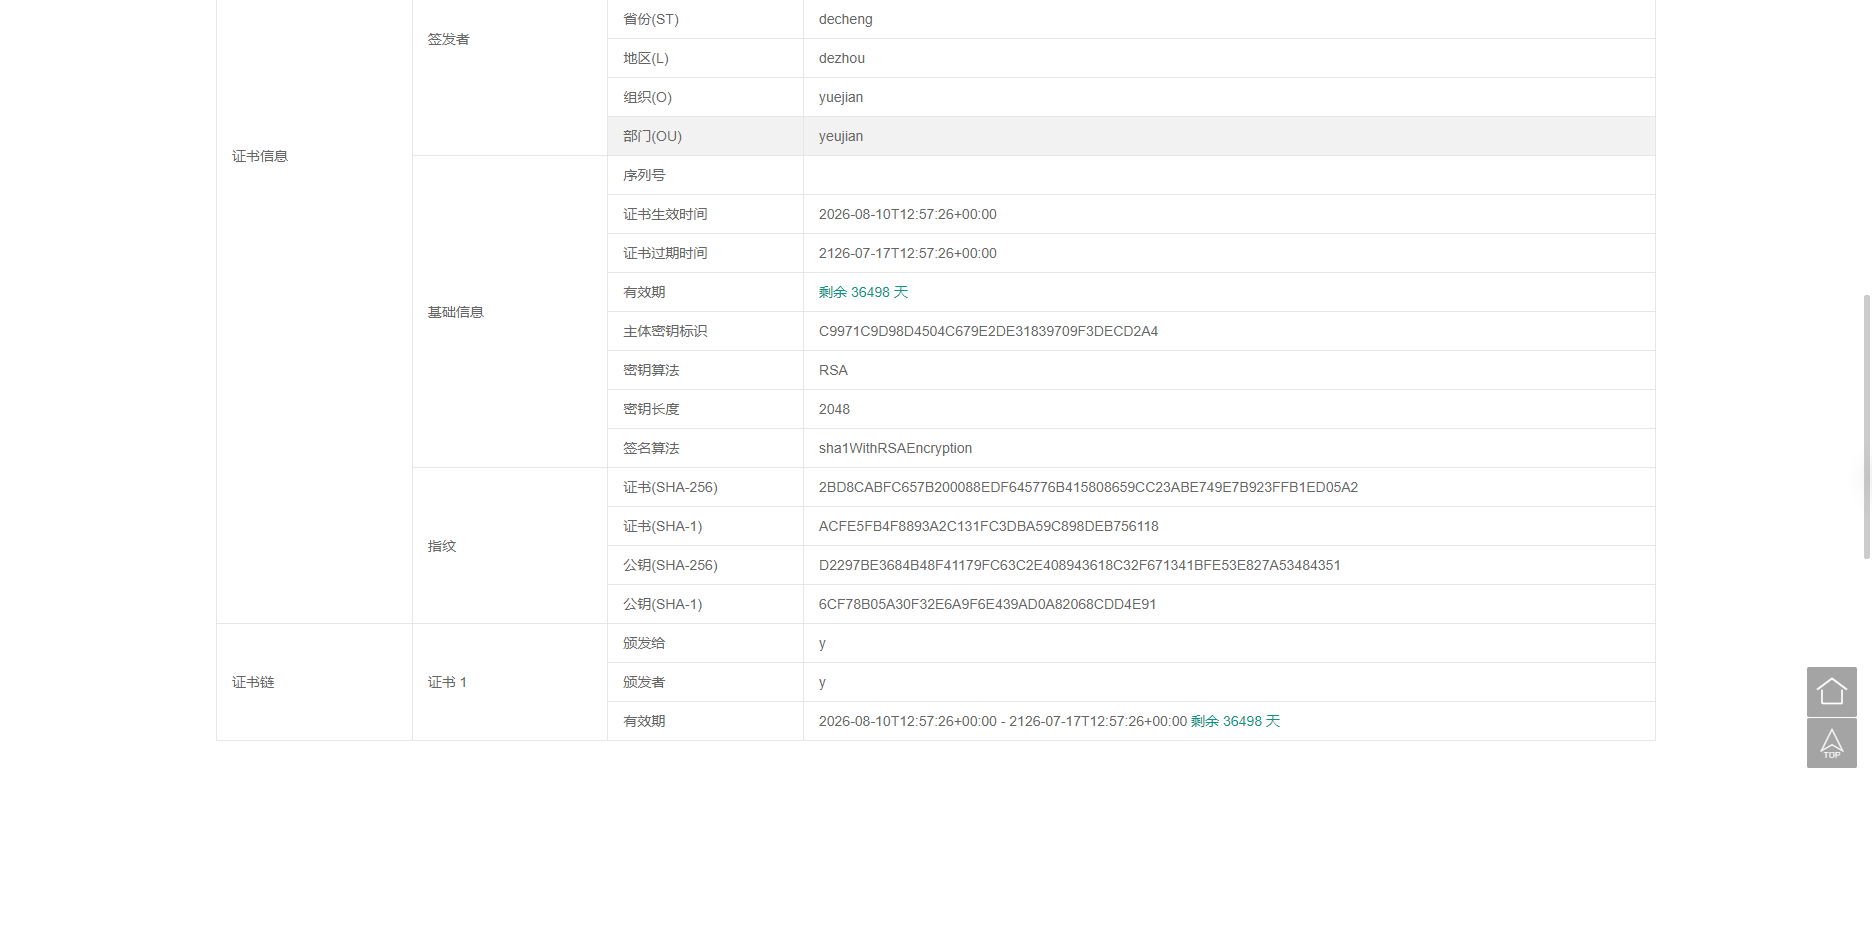Select the 2126-07-17T12:57:26+00:00 expiry value
The image size is (1872, 929).
tap(908, 253)
